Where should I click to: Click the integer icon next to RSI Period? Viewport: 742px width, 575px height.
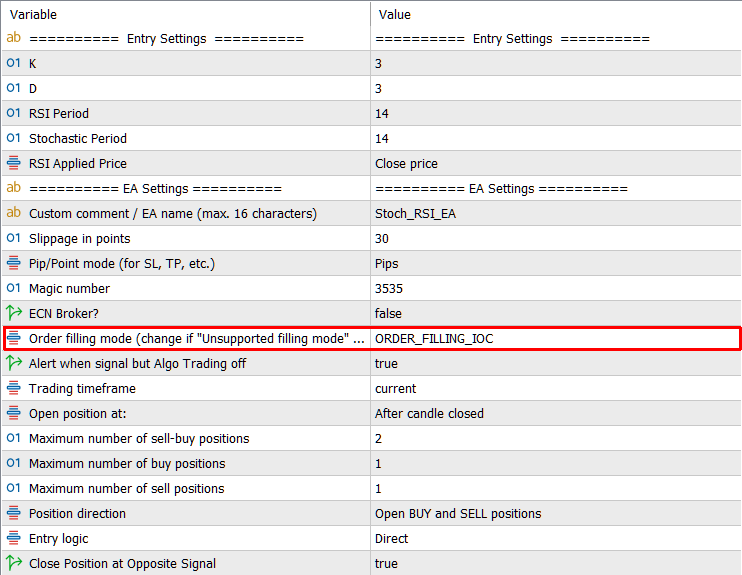tap(14, 113)
